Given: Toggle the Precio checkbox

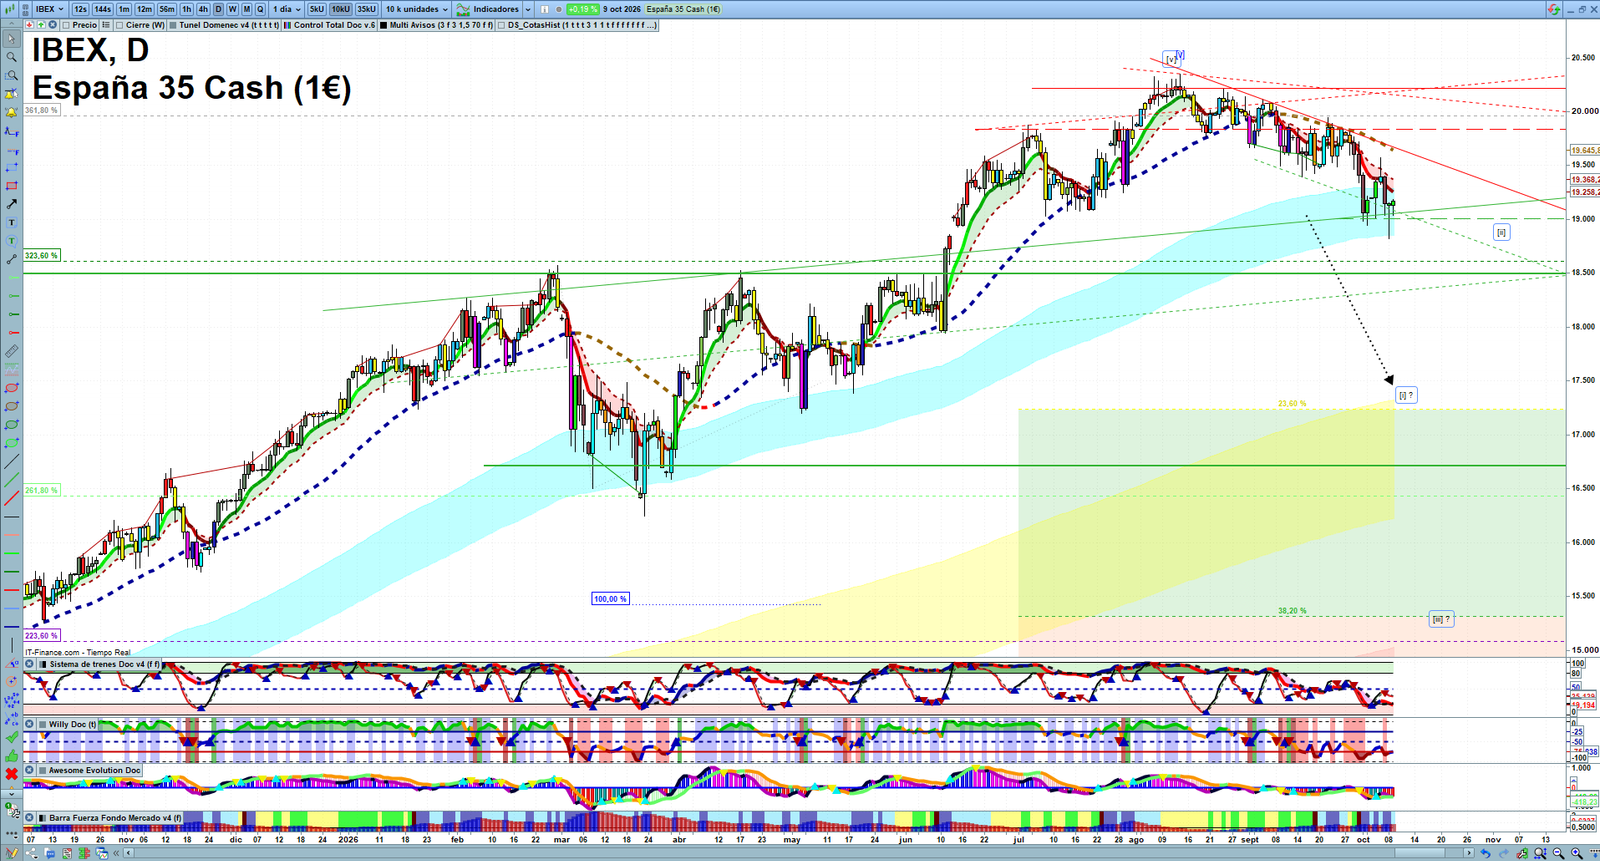Looking at the screenshot, I should click(66, 25).
